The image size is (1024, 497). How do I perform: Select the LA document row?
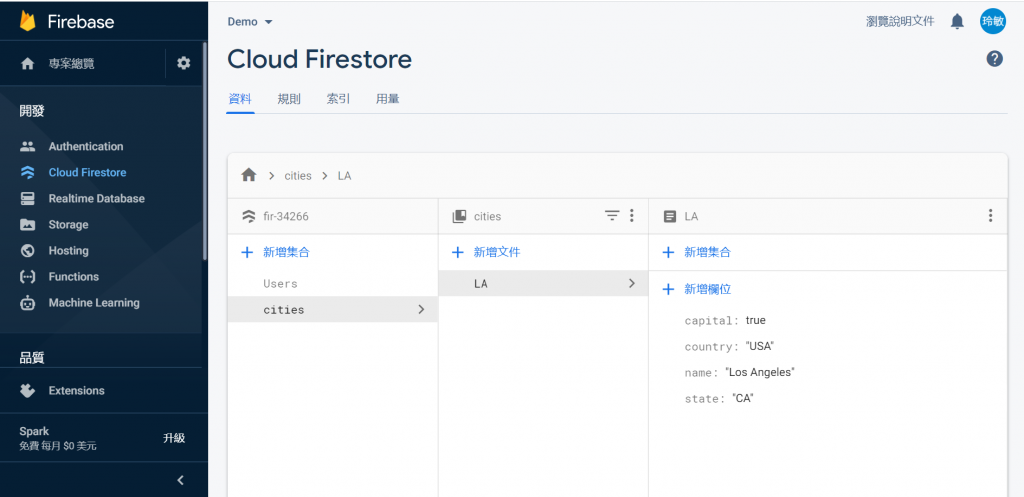(x=543, y=283)
